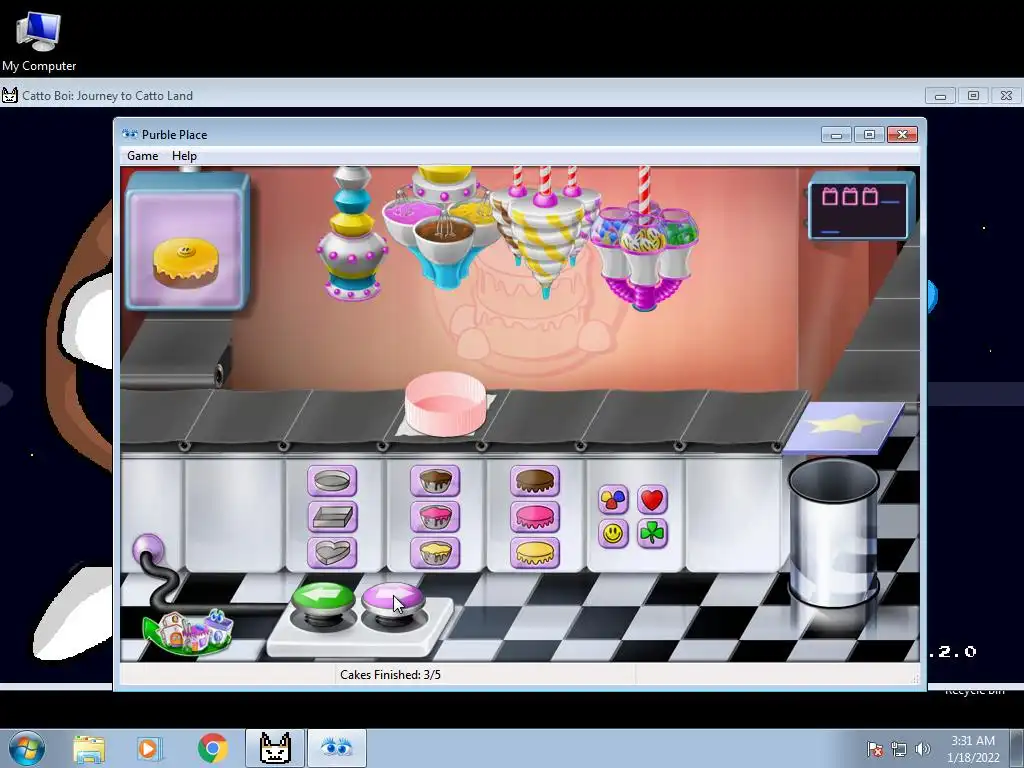
Task: Pick the pink icing layer
Action: (x=535, y=517)
